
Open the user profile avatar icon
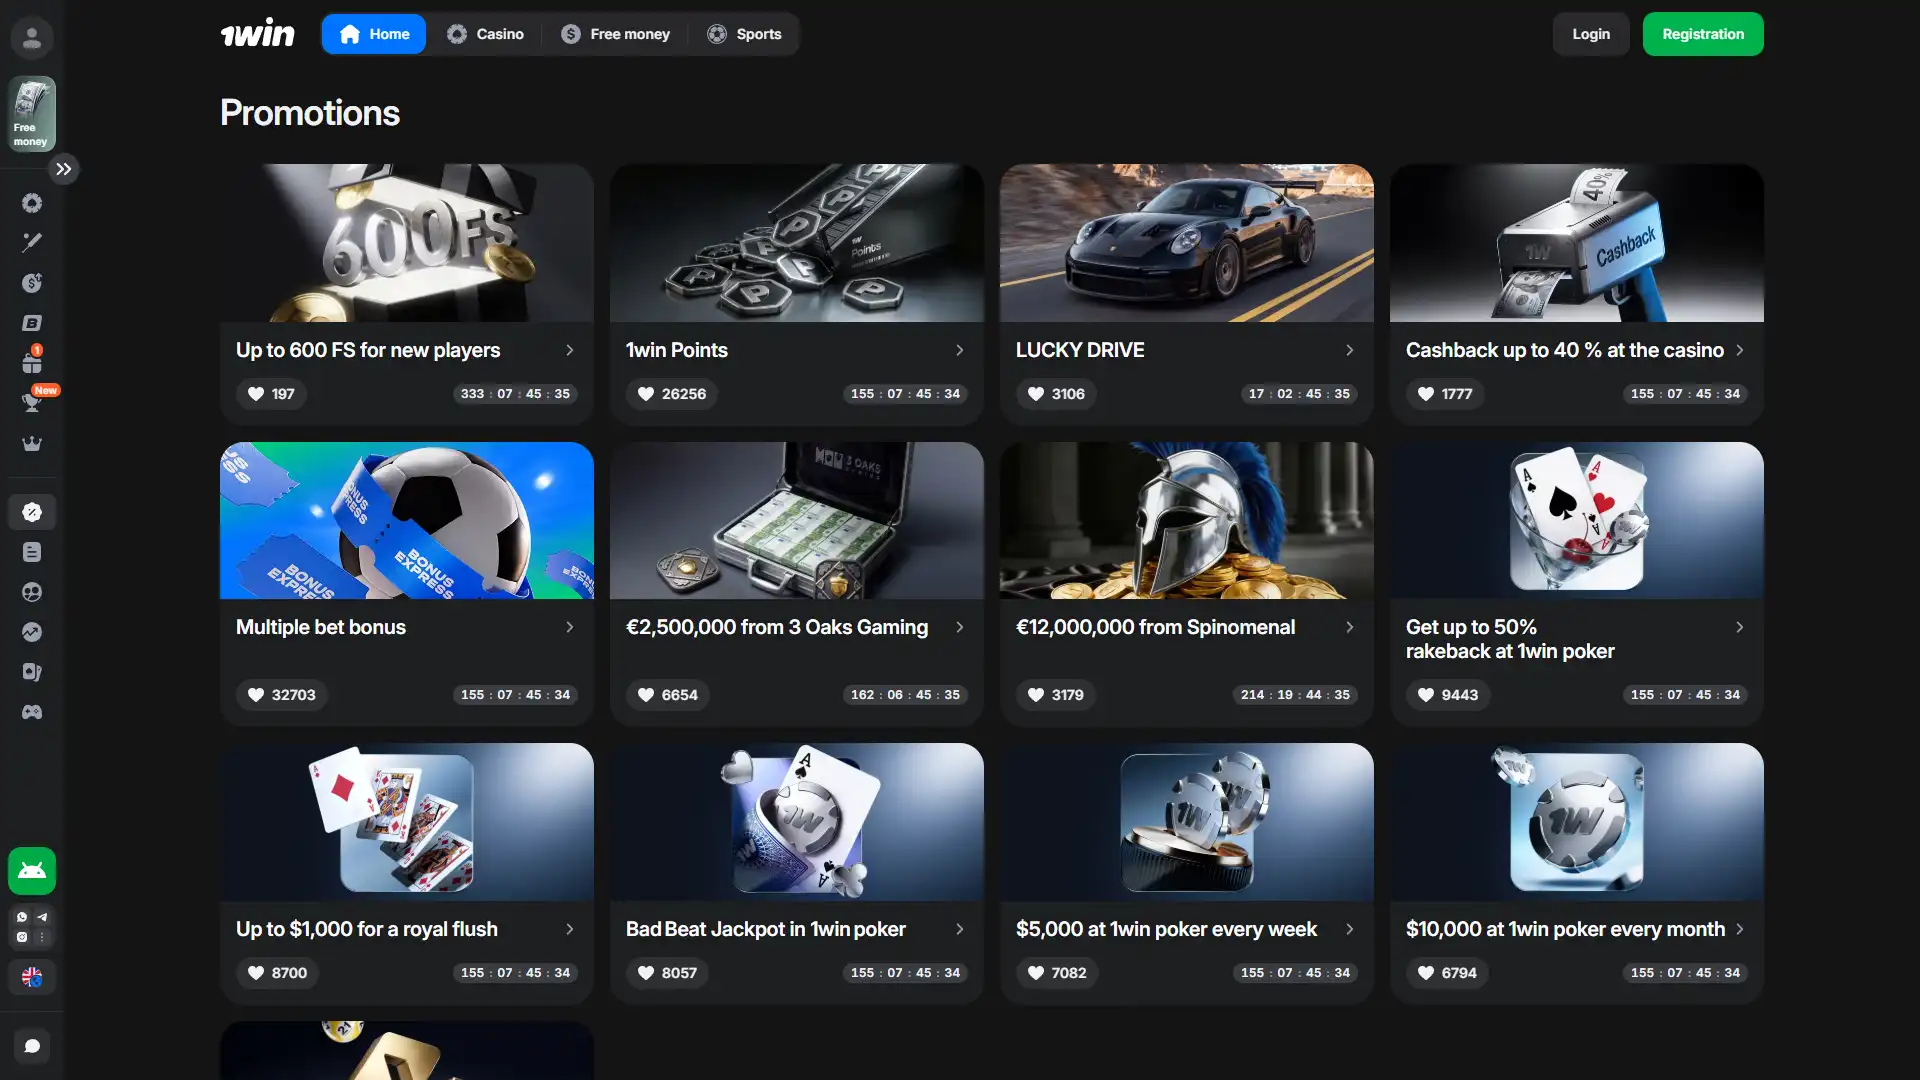(x=32, y=38)
